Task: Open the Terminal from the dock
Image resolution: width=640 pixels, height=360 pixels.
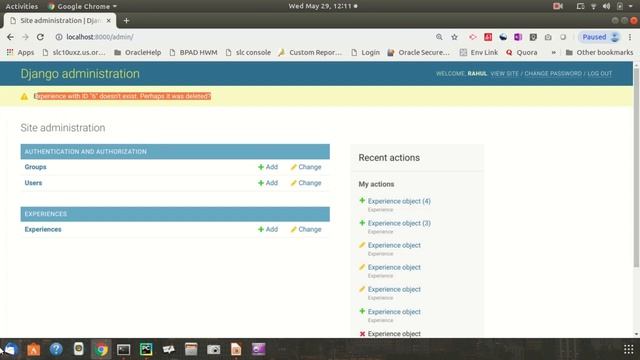Action: click(124, 349)
